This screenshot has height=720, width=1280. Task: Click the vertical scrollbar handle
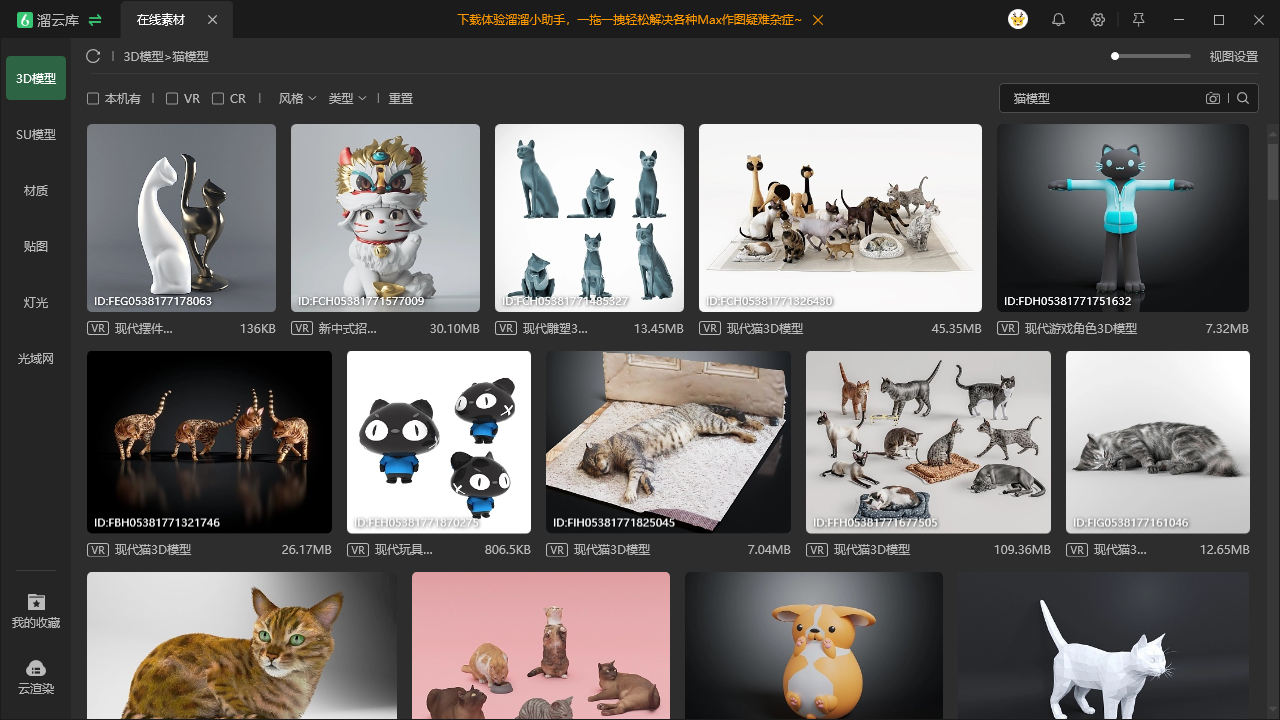(1273, 170)
